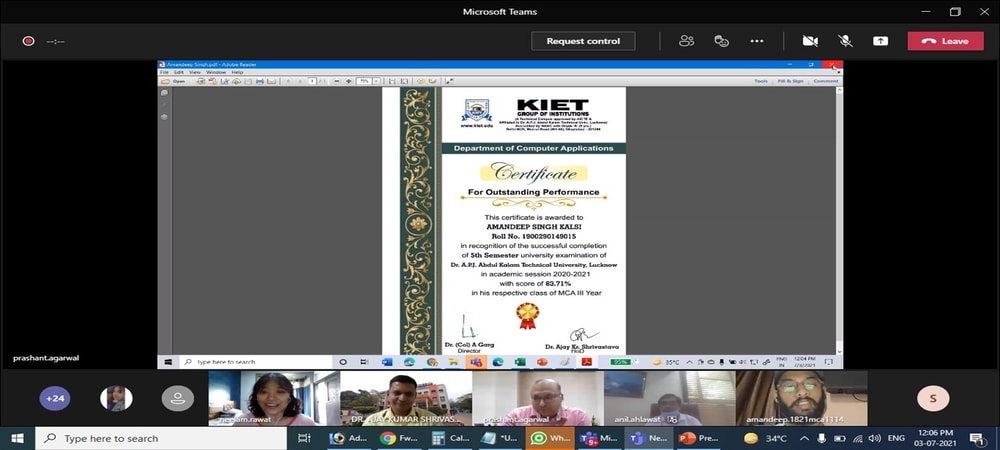The width and height of the screenshot is (1000, 450).
Task: Open the notification center in the taskbar
Action: 976,438
